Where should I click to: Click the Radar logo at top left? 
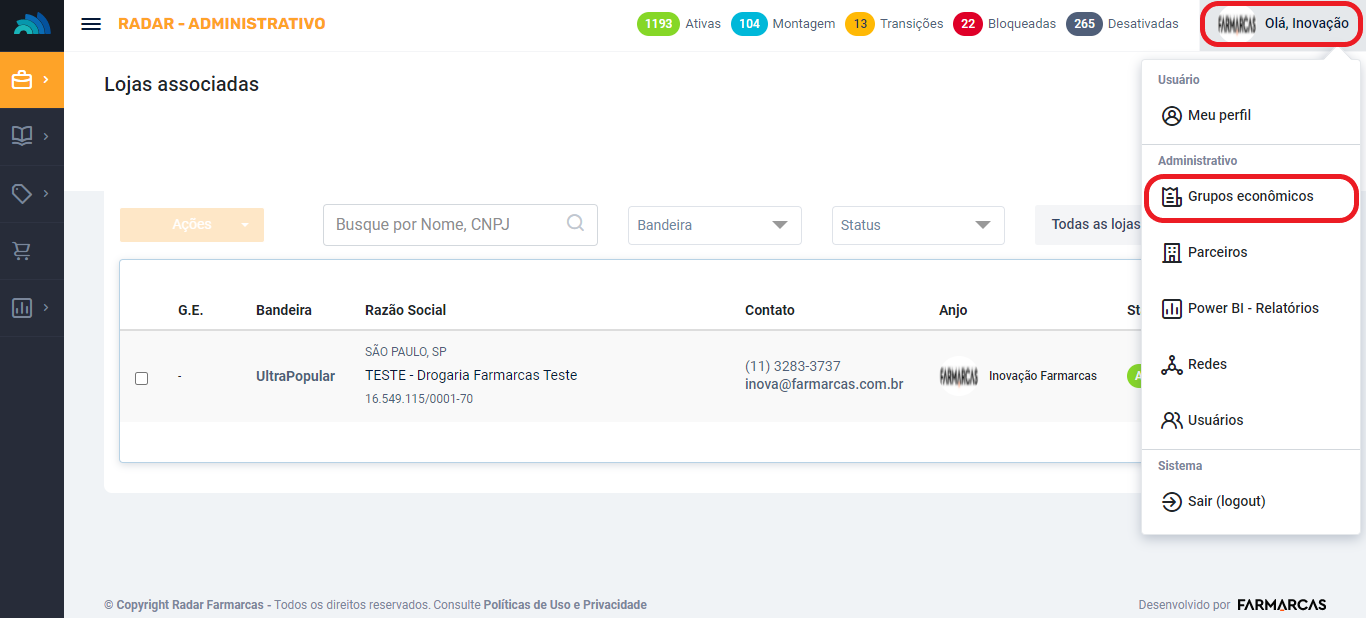[x=32, y=25]
